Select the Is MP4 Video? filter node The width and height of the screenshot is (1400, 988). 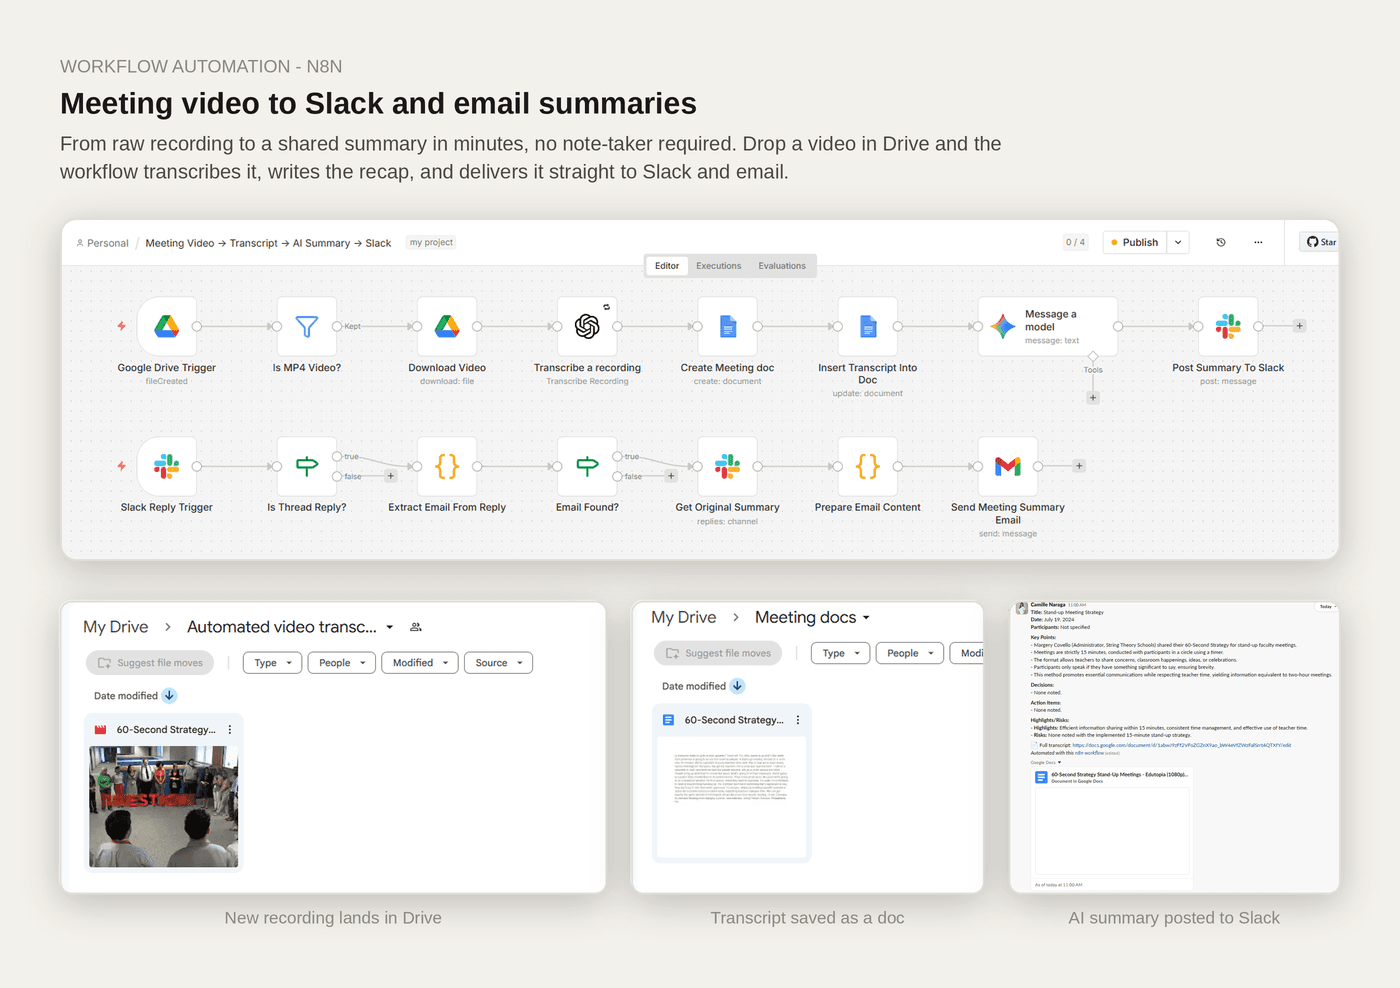[x=307, y=326]
